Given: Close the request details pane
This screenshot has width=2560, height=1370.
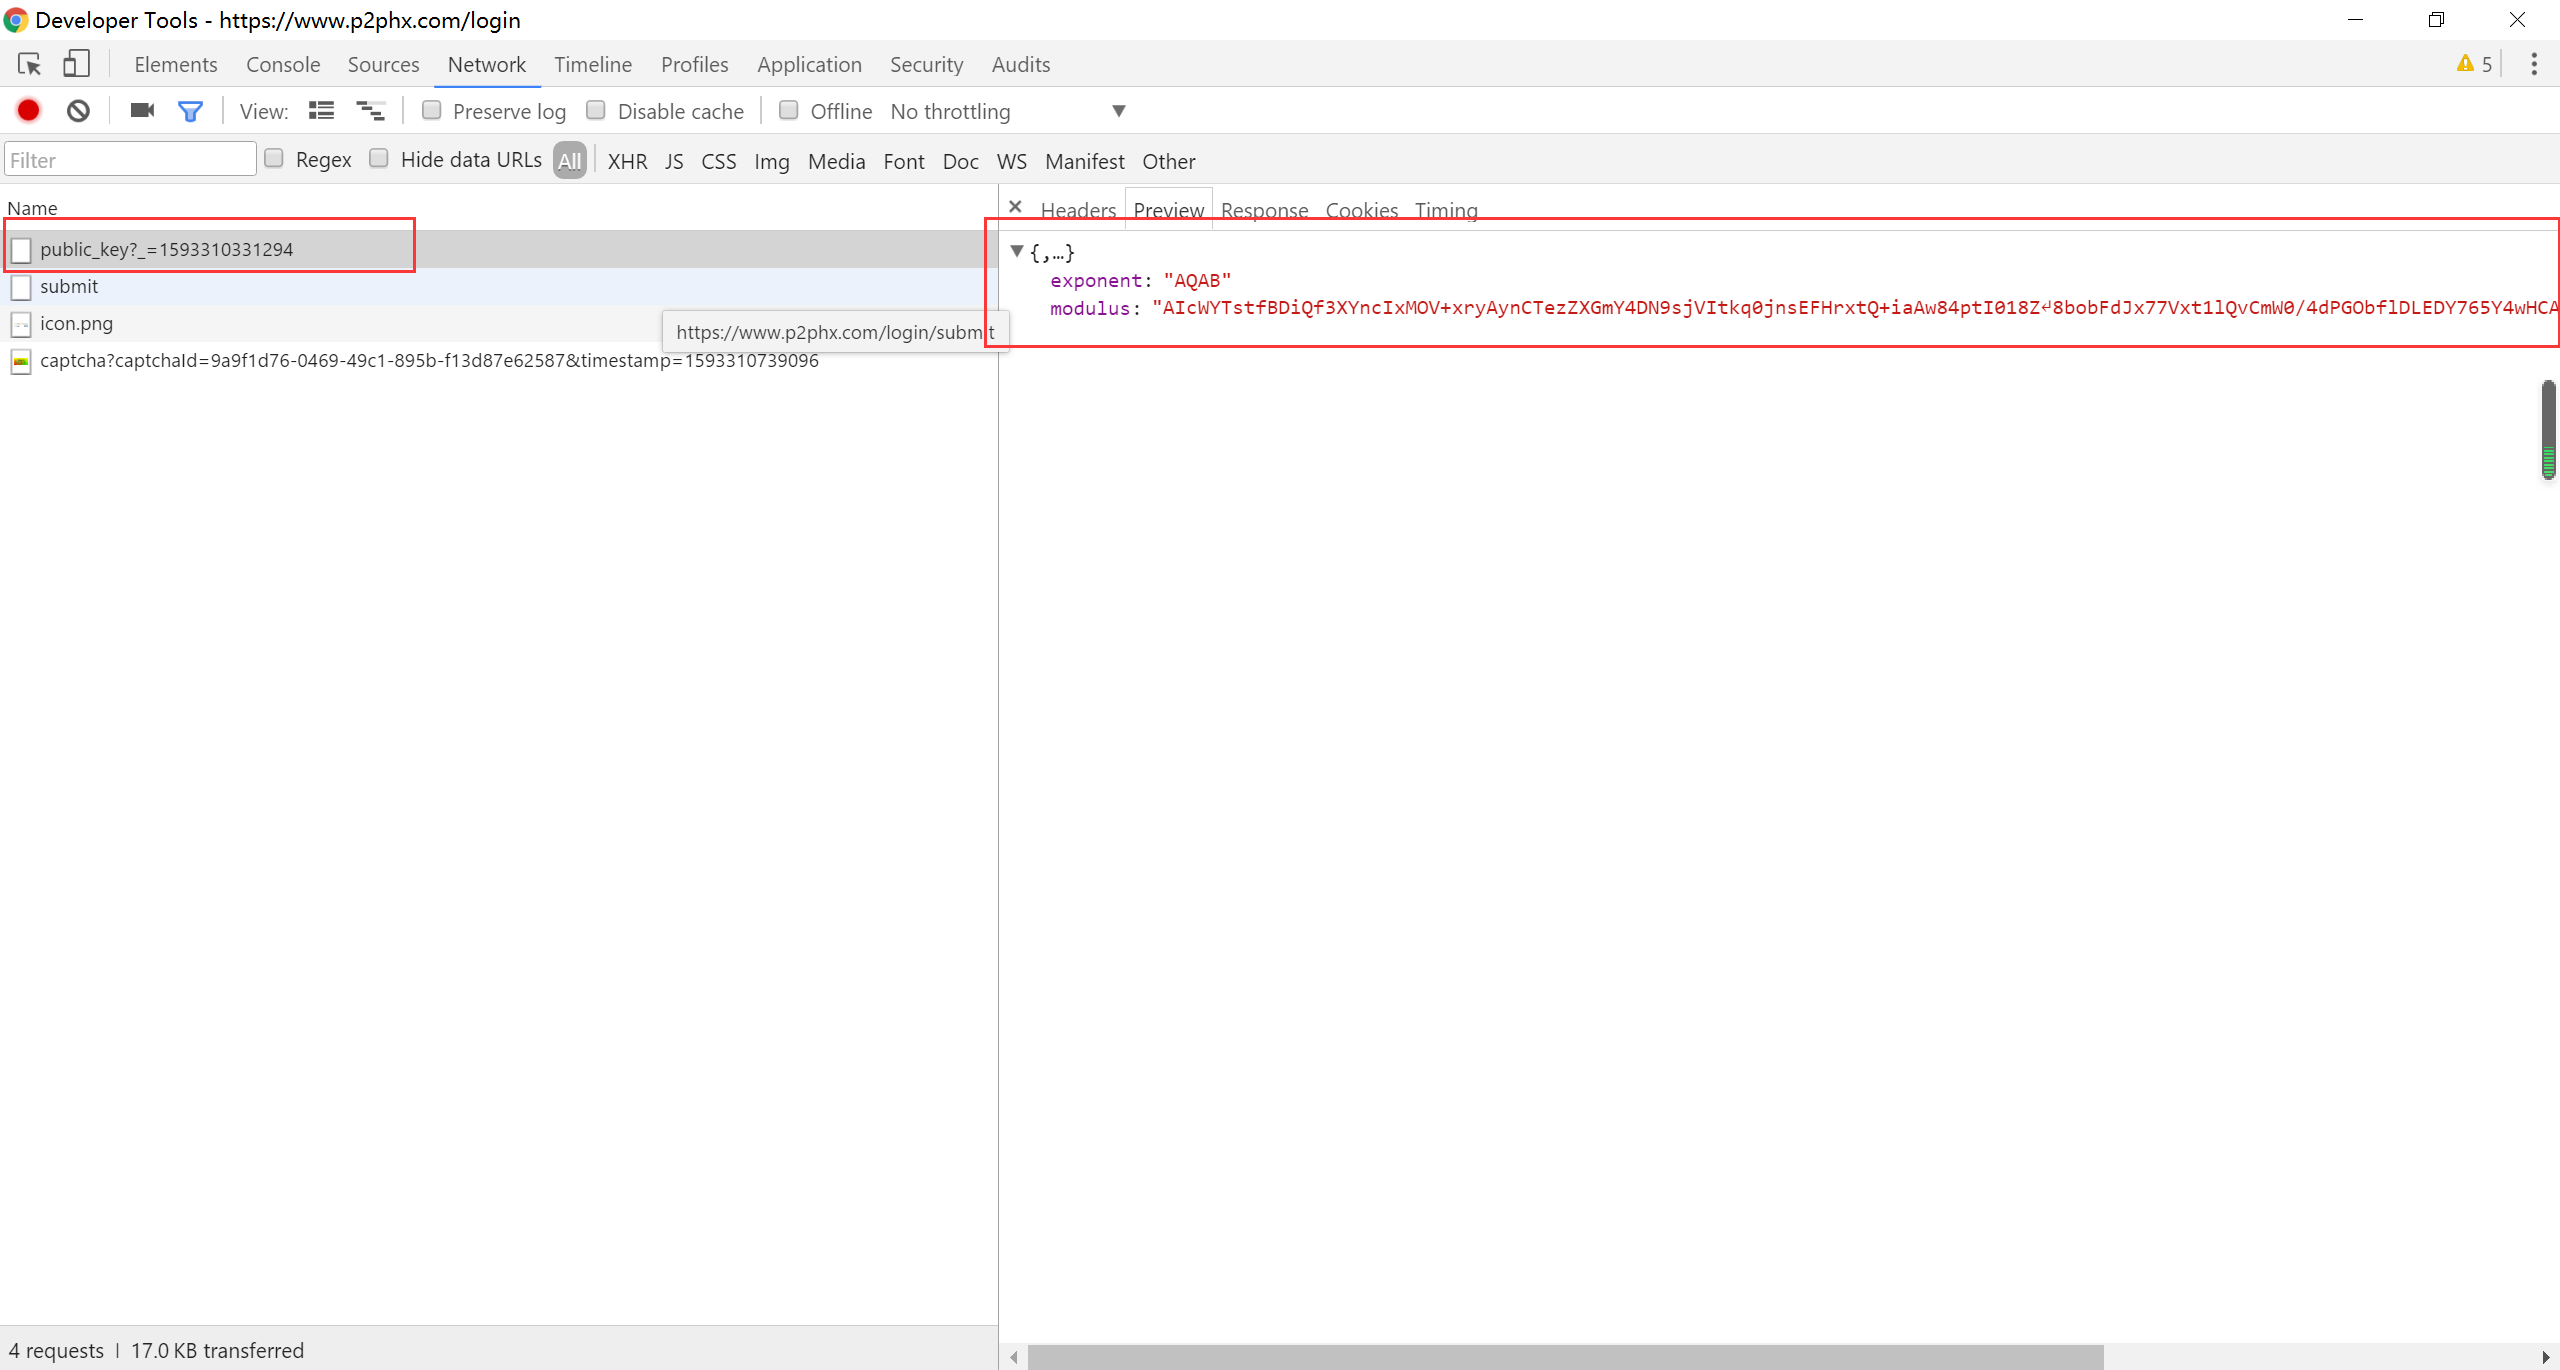Looking at the screenshot, I should [x=1015, y=207].
